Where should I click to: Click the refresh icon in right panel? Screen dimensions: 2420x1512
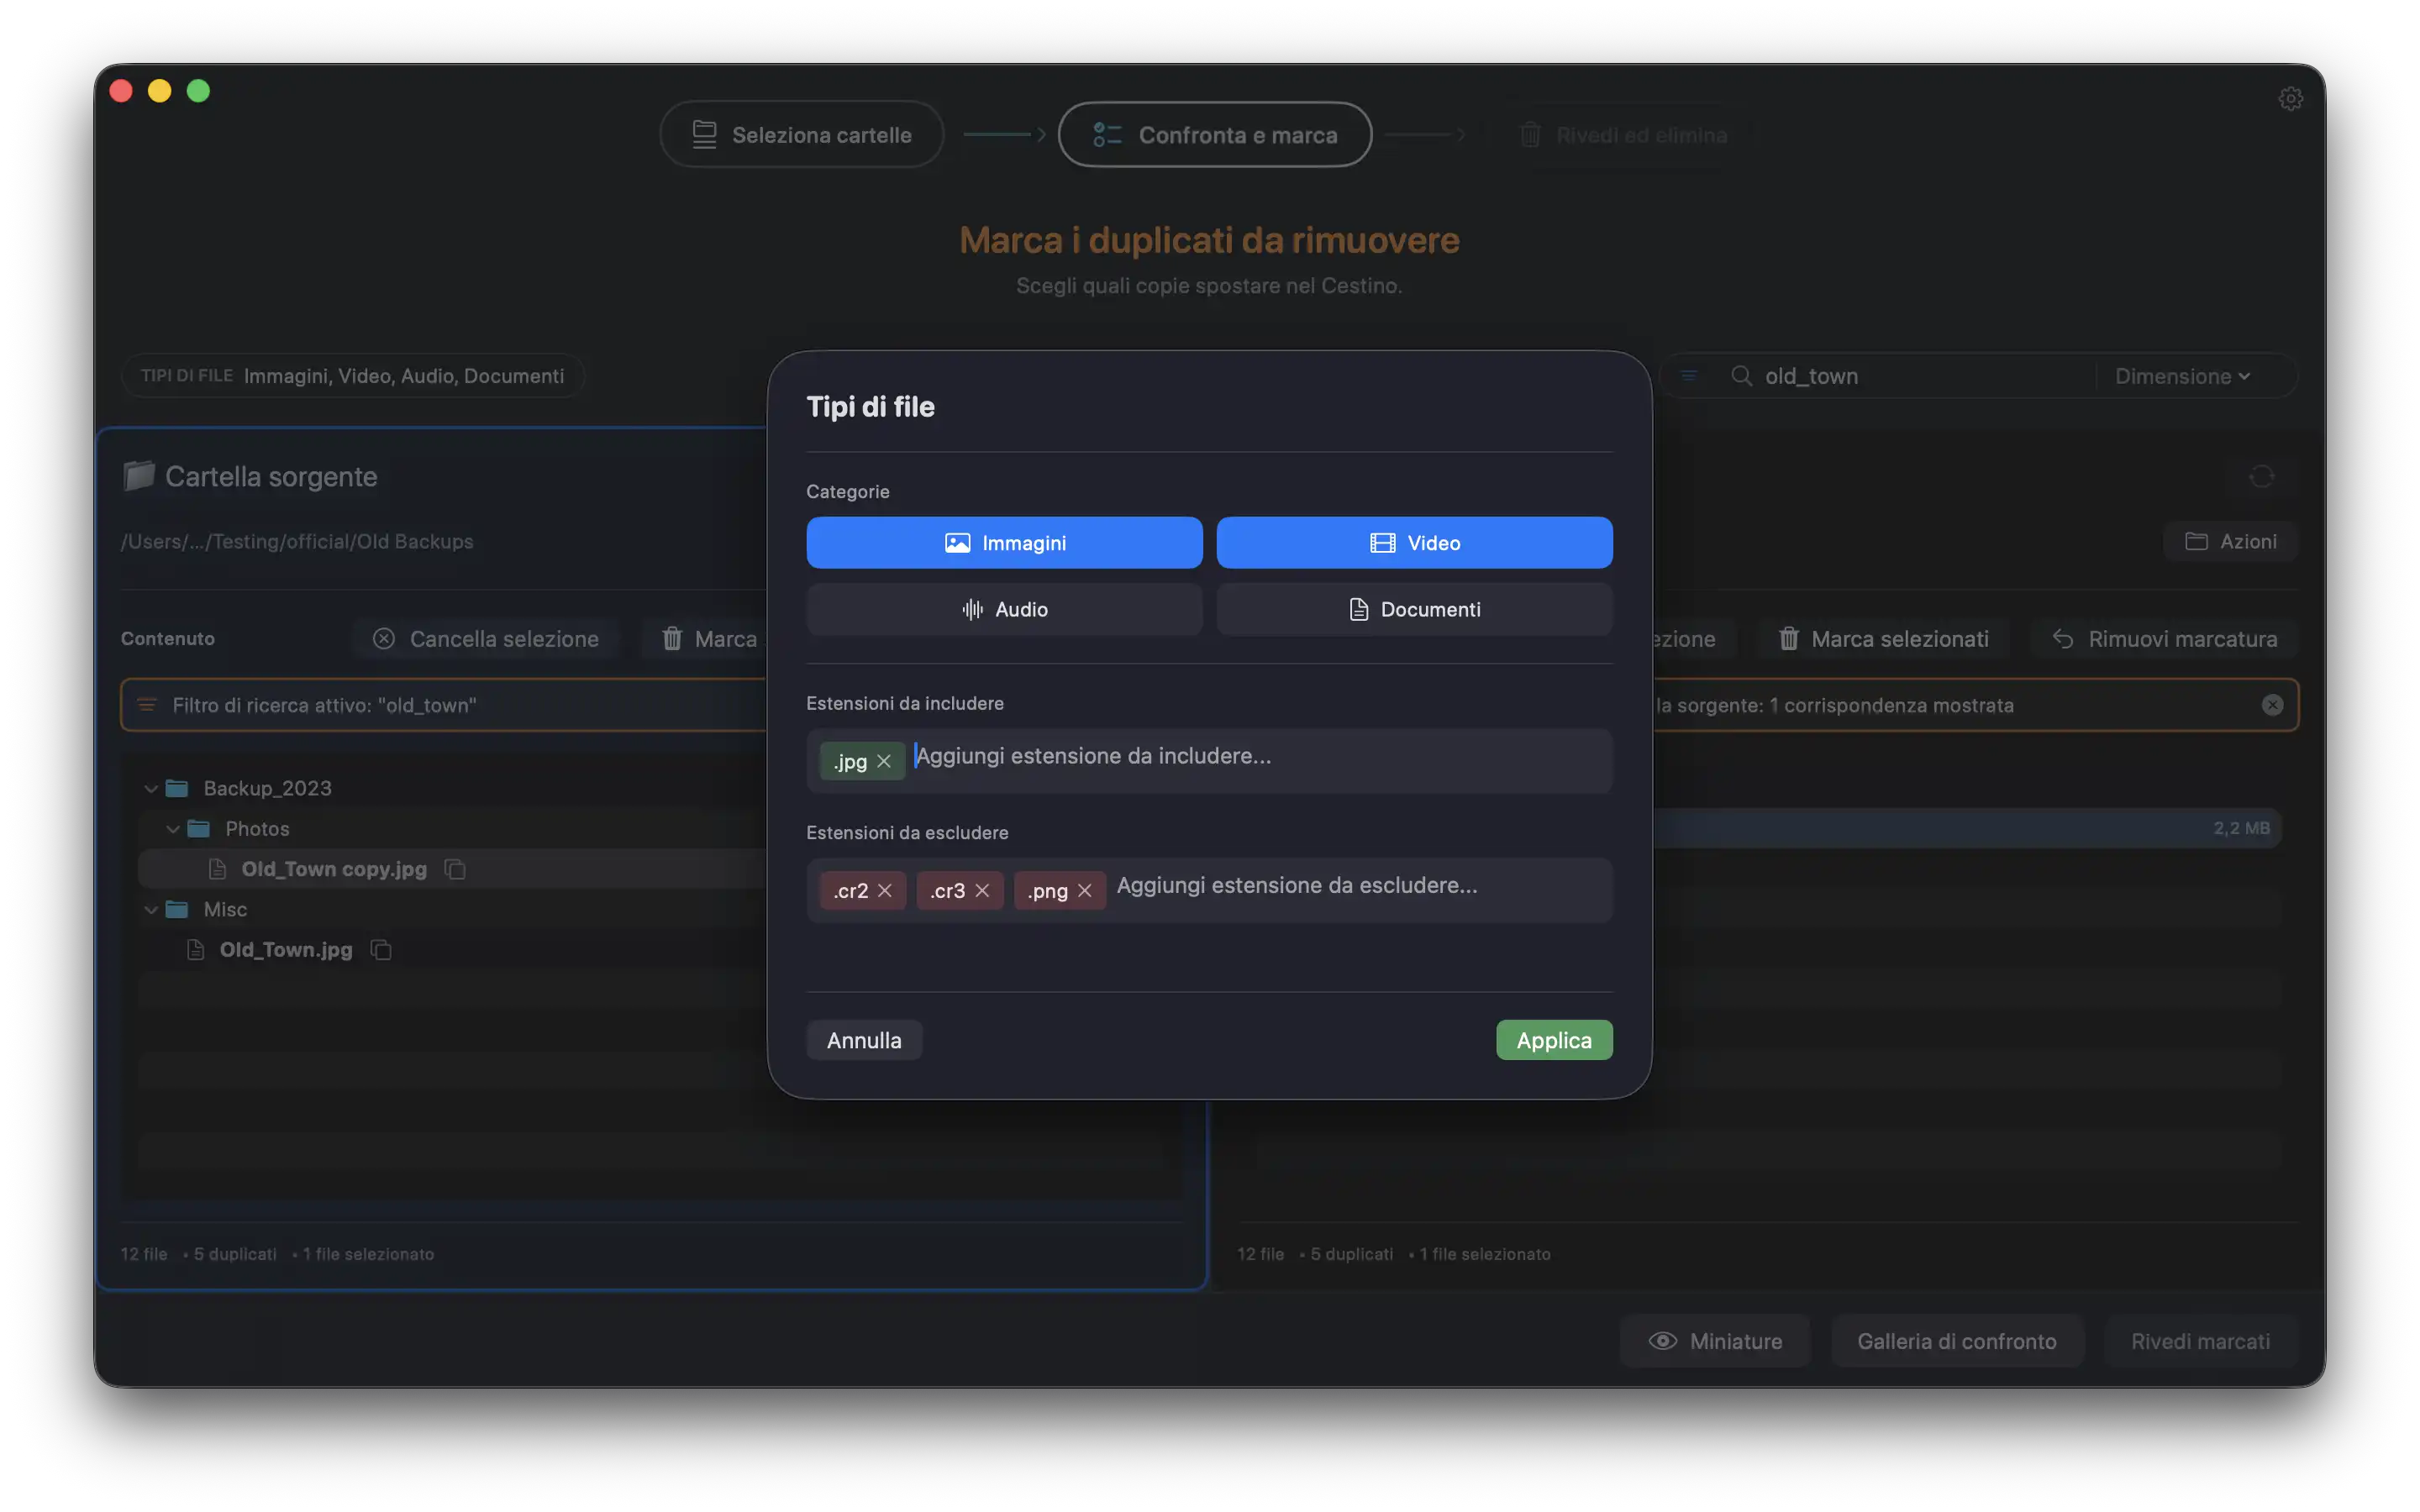pyautogui.click(x=2261, y=477)
